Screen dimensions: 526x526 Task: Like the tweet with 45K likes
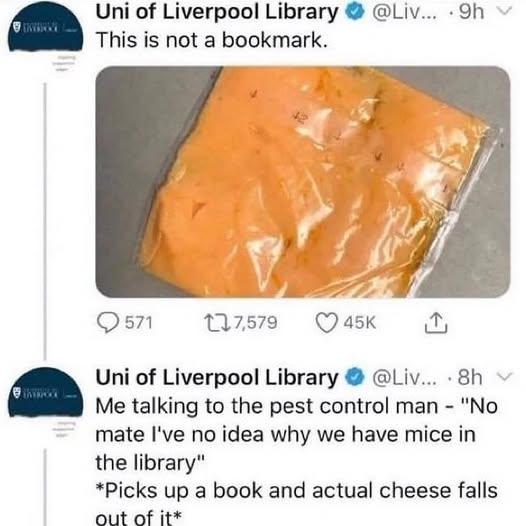tap(327, 323)
